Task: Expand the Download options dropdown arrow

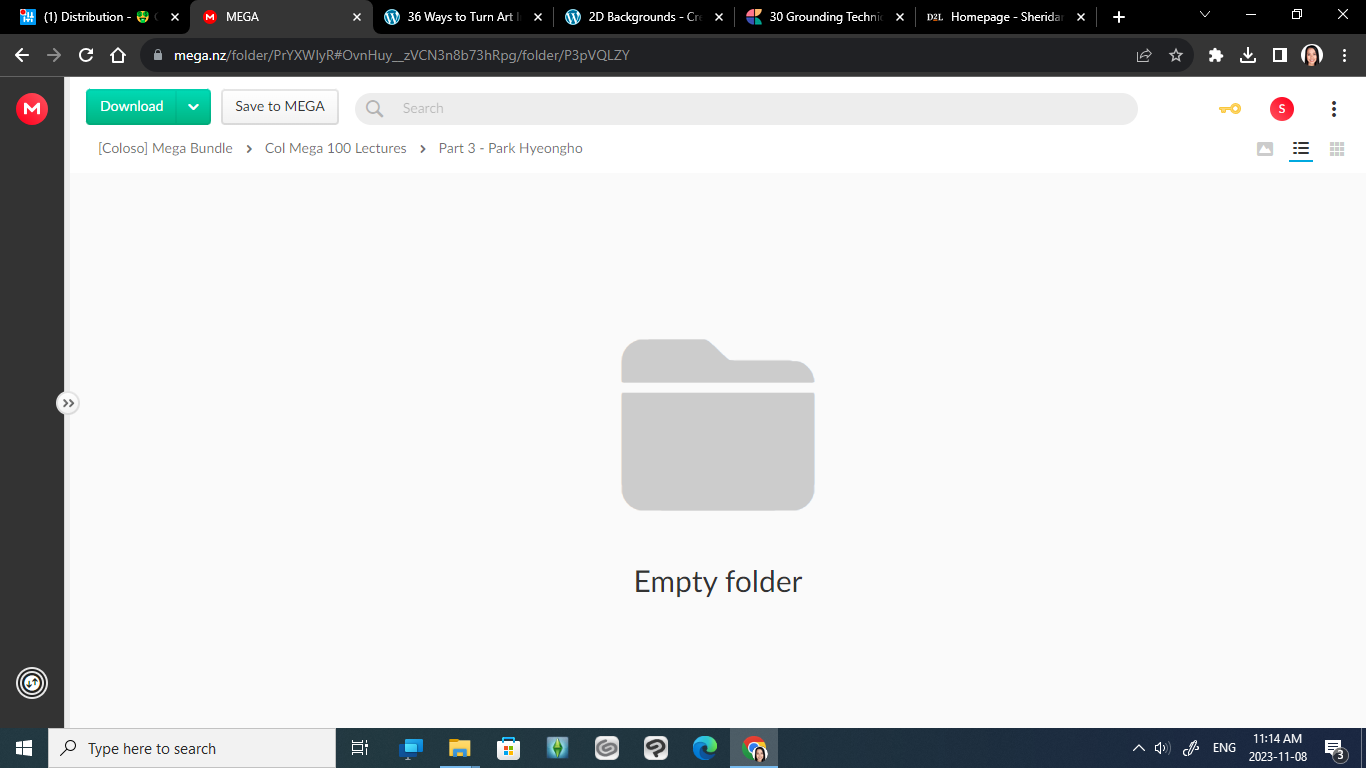Action: pyautogui.click(x=193, y=107)
